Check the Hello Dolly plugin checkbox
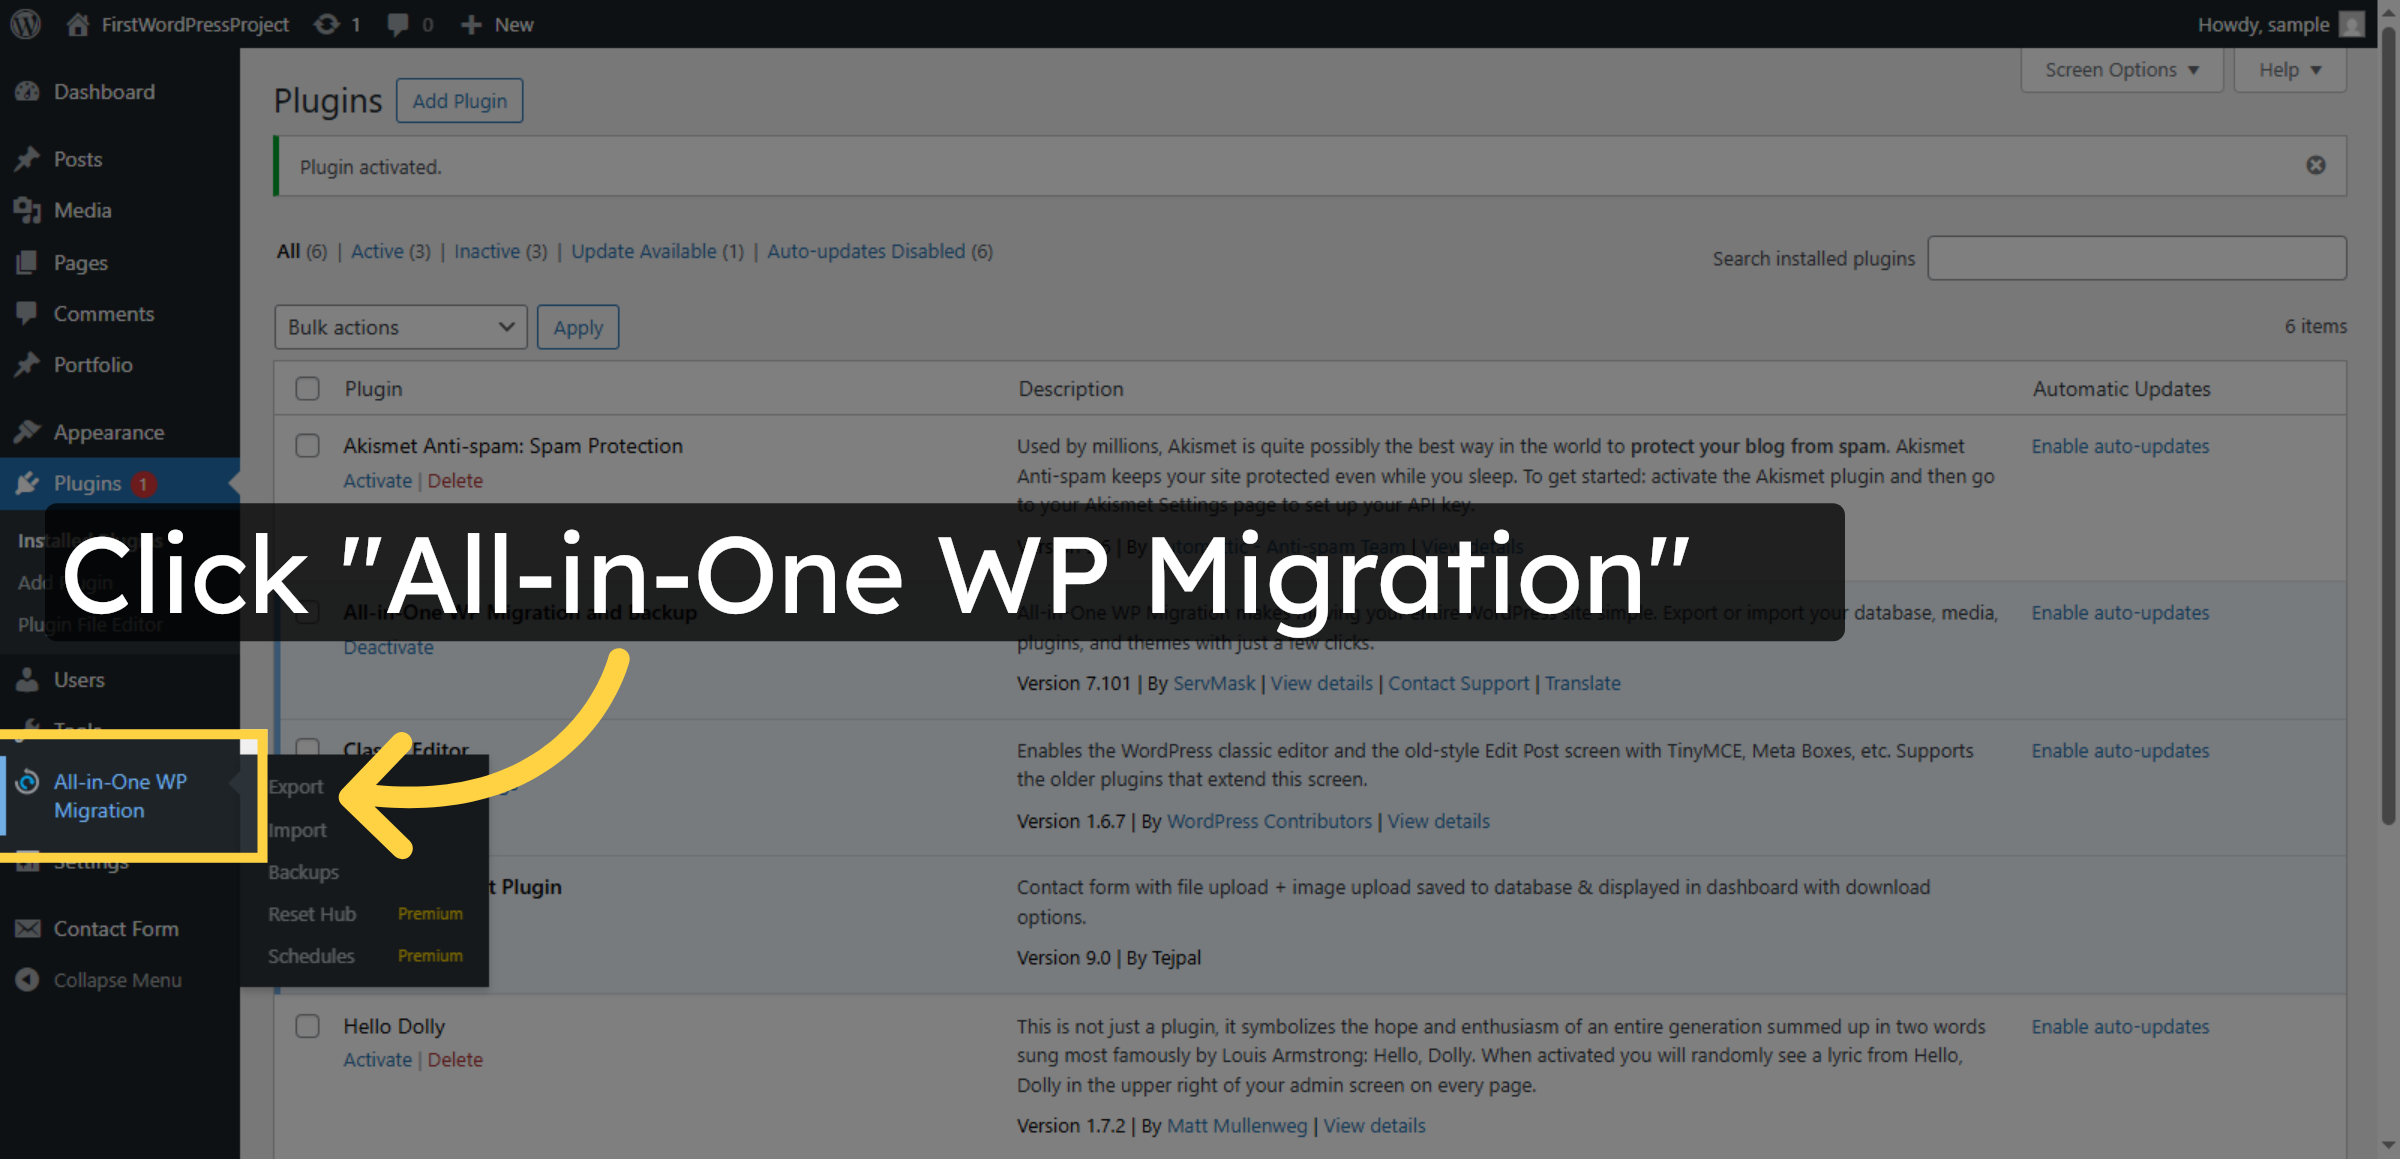2400x1159 pixels. tap(307, 1026)
